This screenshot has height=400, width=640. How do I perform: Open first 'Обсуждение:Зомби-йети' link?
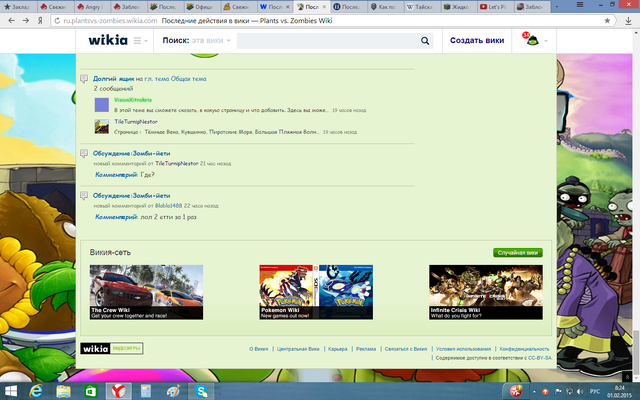[x=131, y=153]
